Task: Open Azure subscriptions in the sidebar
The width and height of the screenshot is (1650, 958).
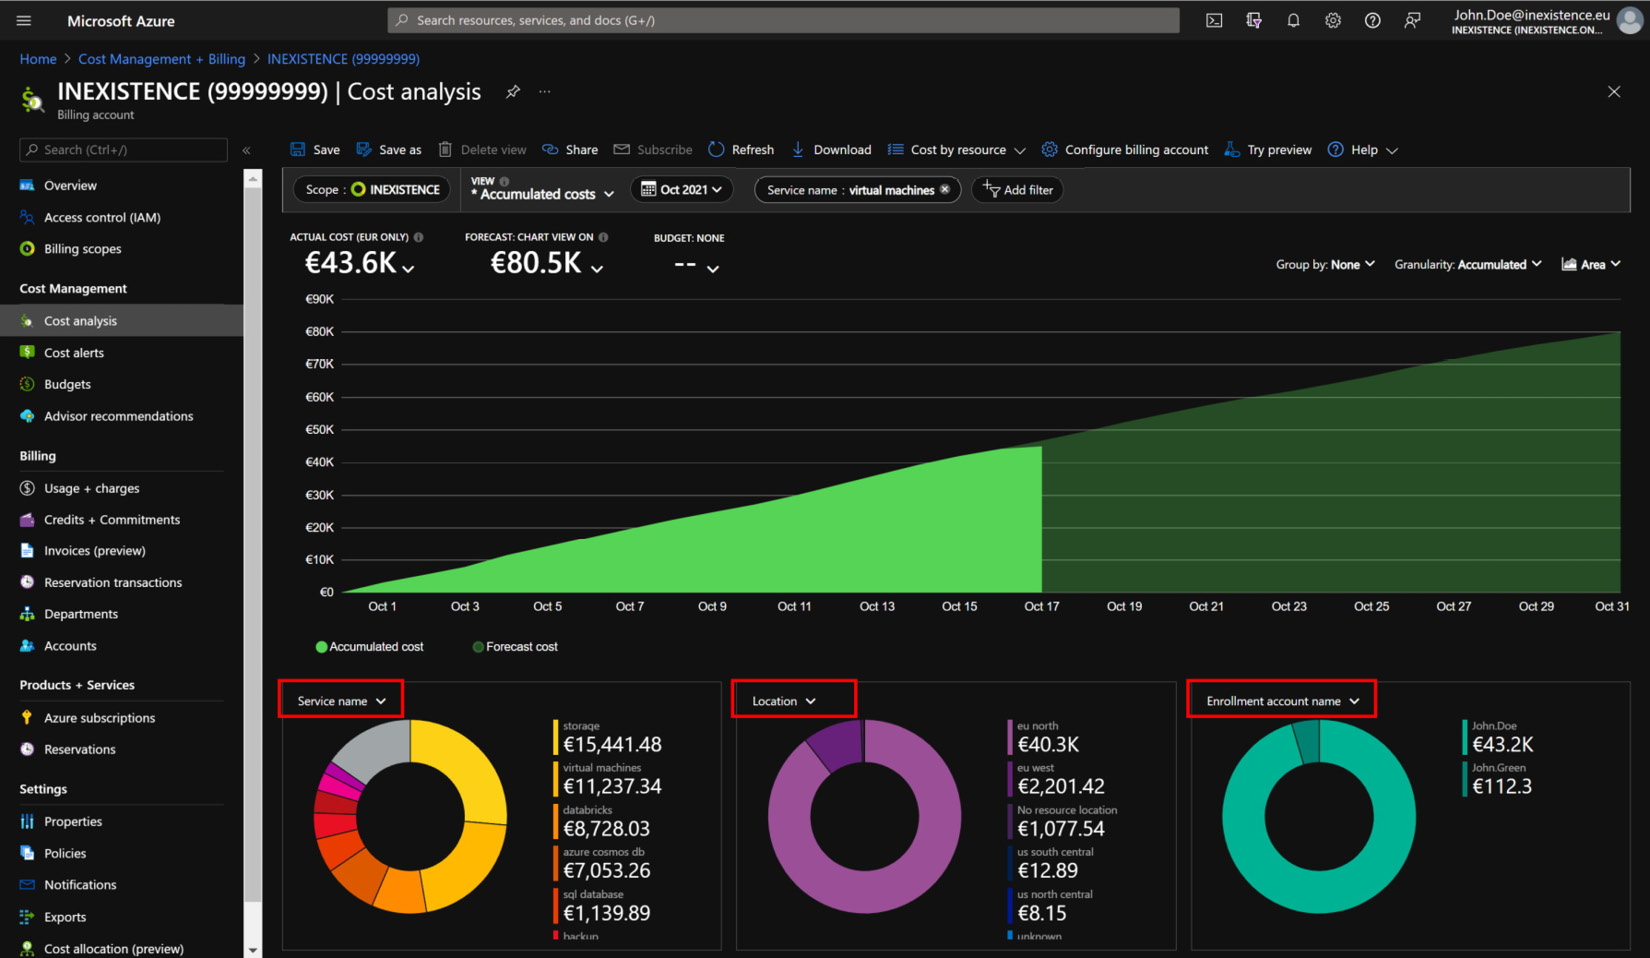Action: (x=99, y=718)
